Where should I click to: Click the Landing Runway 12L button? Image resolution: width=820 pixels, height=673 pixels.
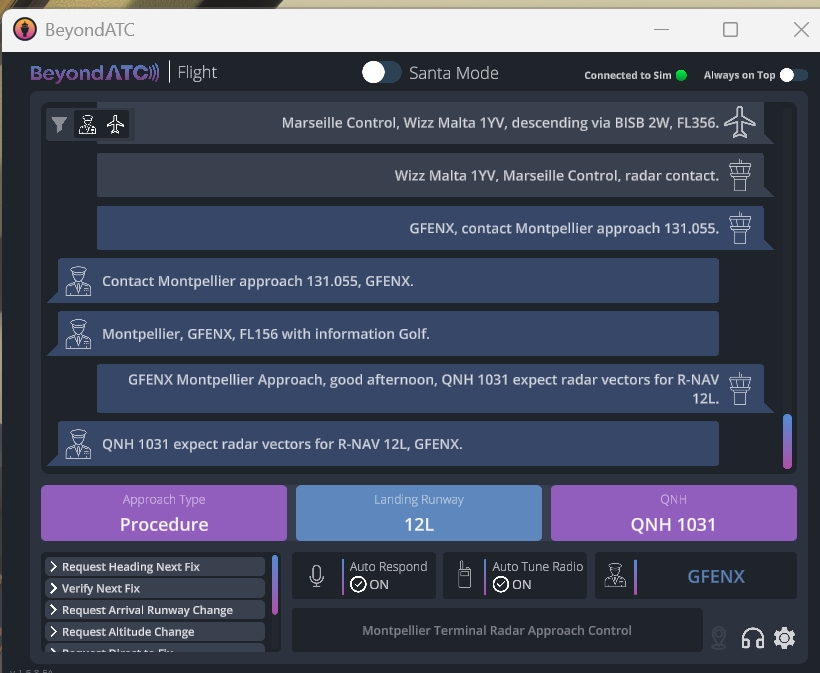point(419,513)
